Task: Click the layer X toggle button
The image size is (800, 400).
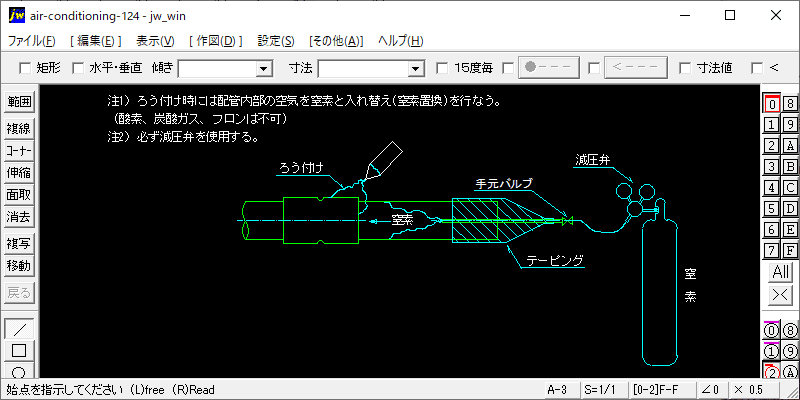Action: 781,294
